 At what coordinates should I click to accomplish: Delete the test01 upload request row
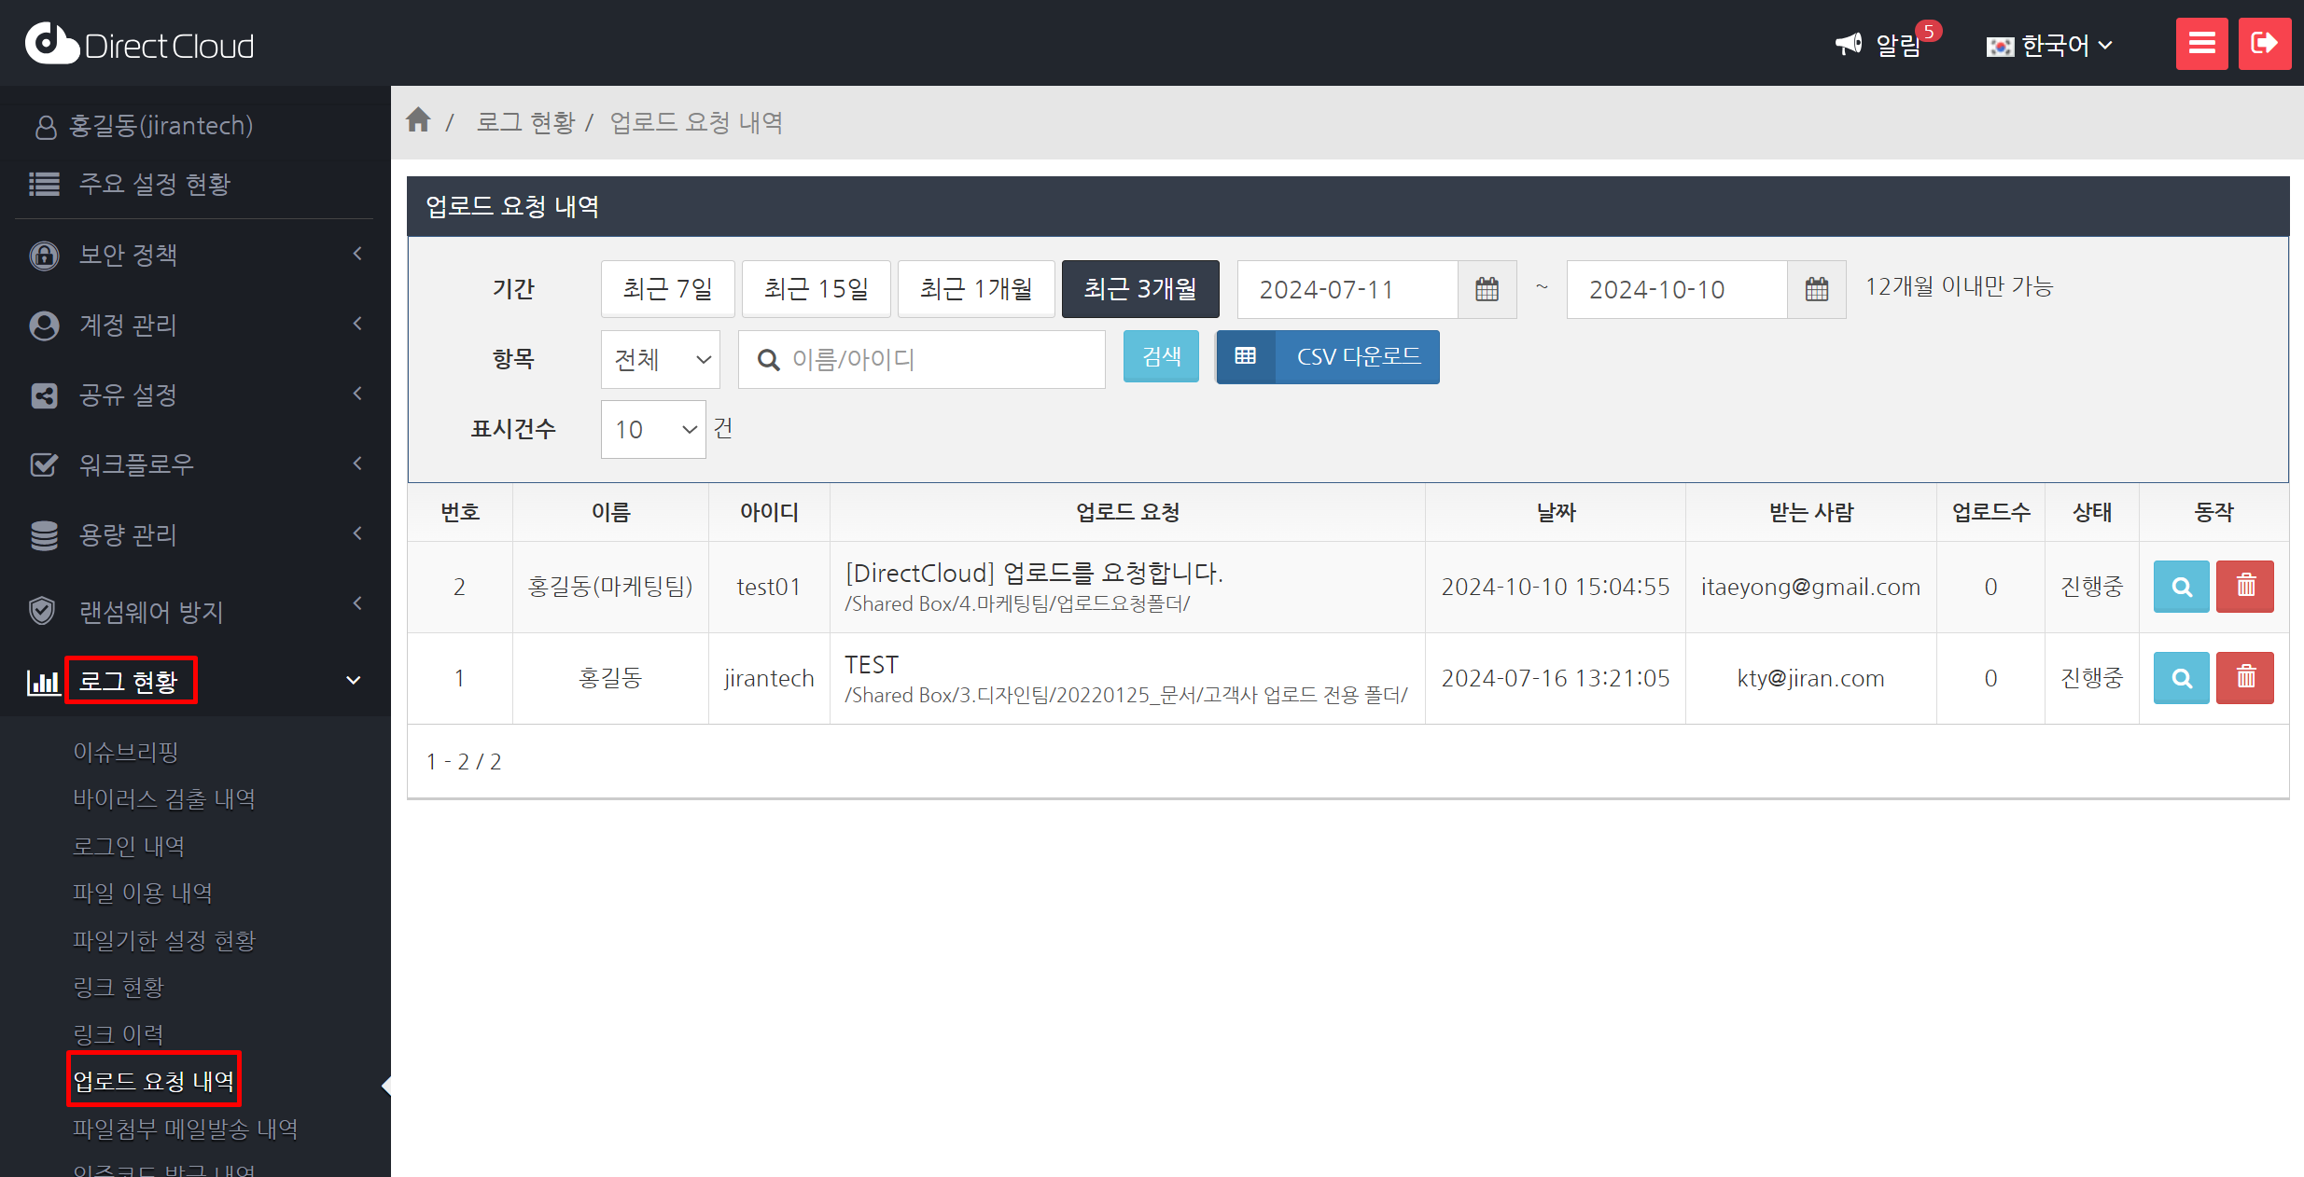point(2245,587)
